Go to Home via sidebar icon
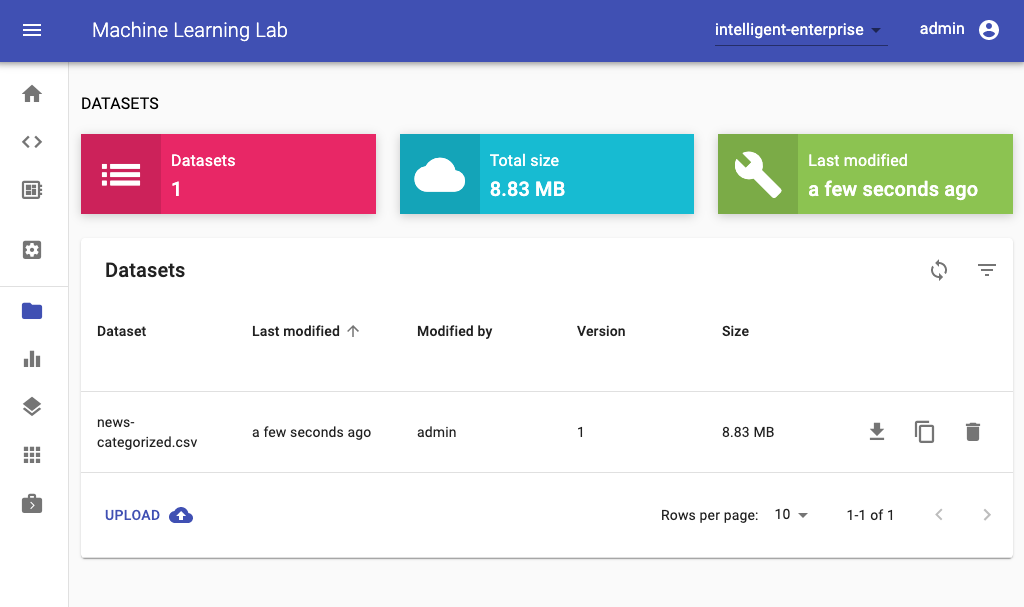 pyautogui.click(x=32, y=94)
